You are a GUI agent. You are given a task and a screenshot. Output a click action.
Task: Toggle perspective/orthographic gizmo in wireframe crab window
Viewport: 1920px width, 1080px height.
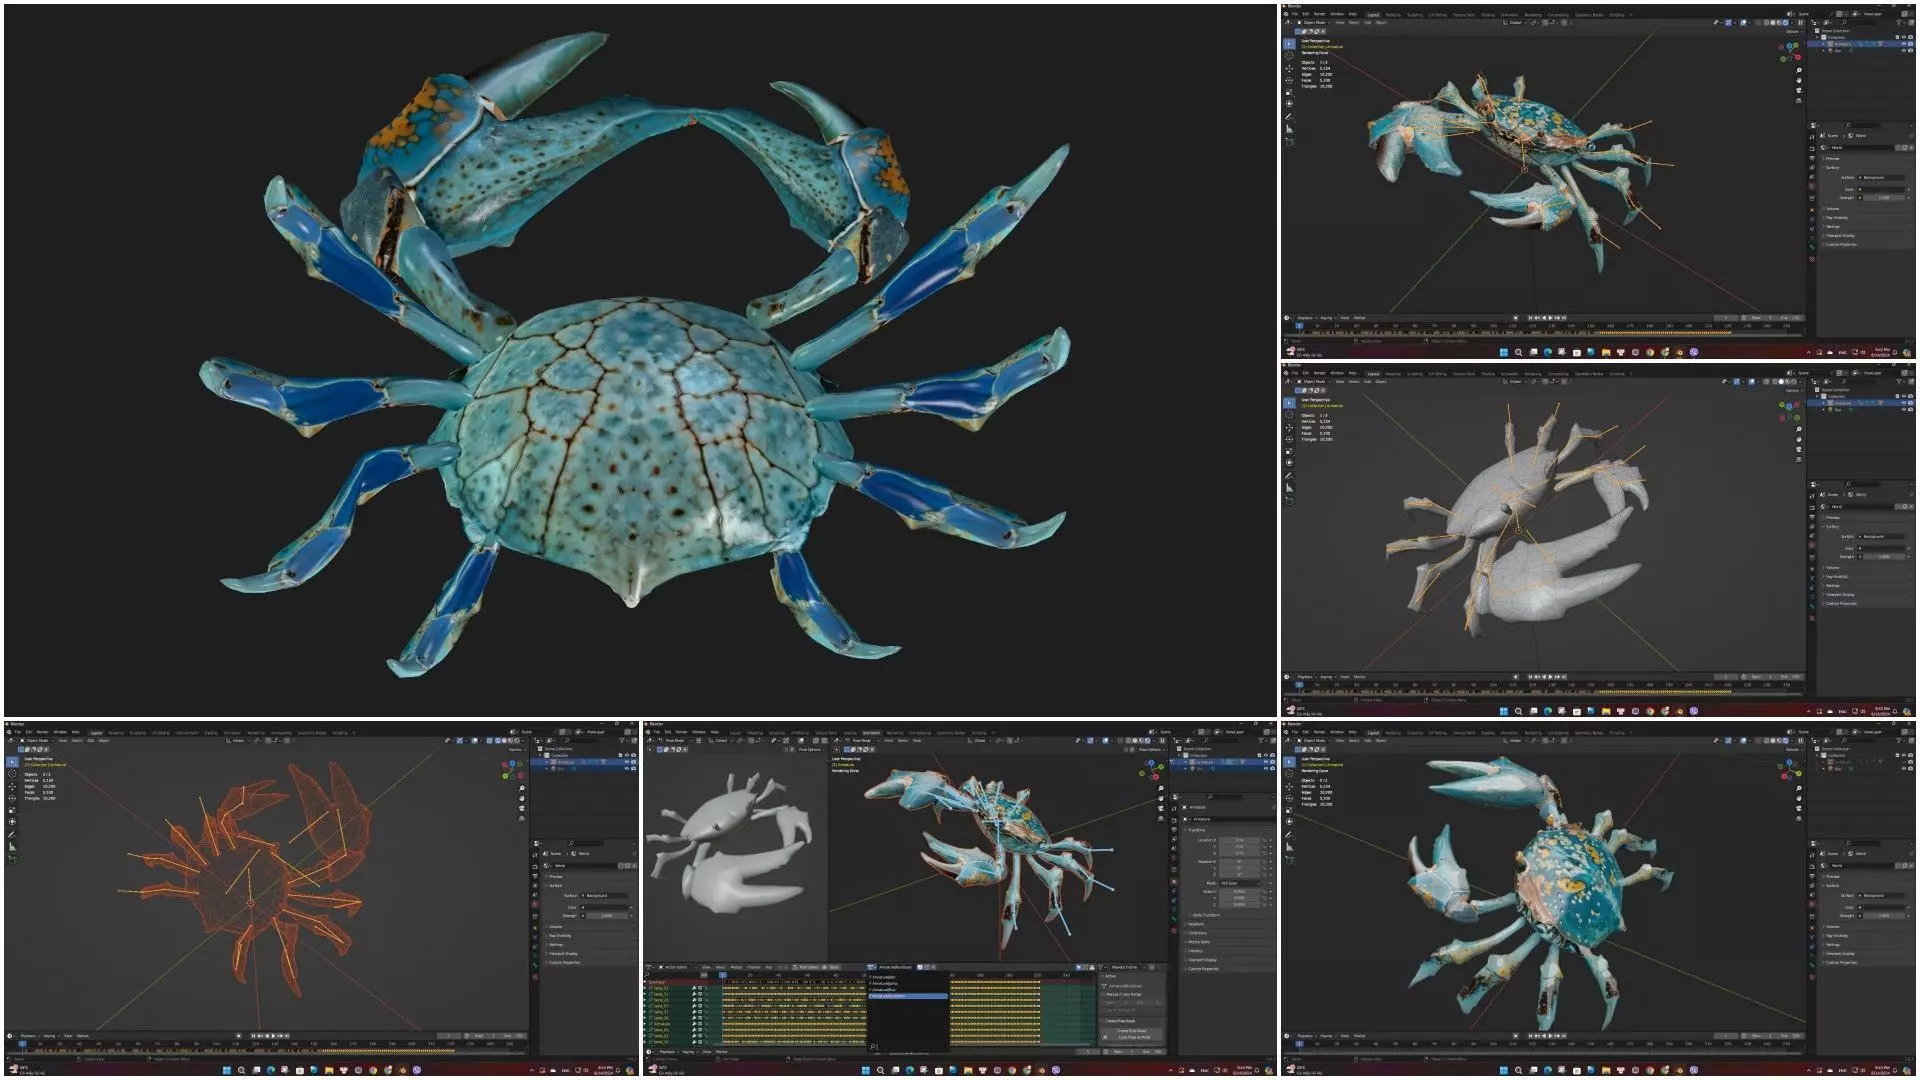[x=522, y=819]
